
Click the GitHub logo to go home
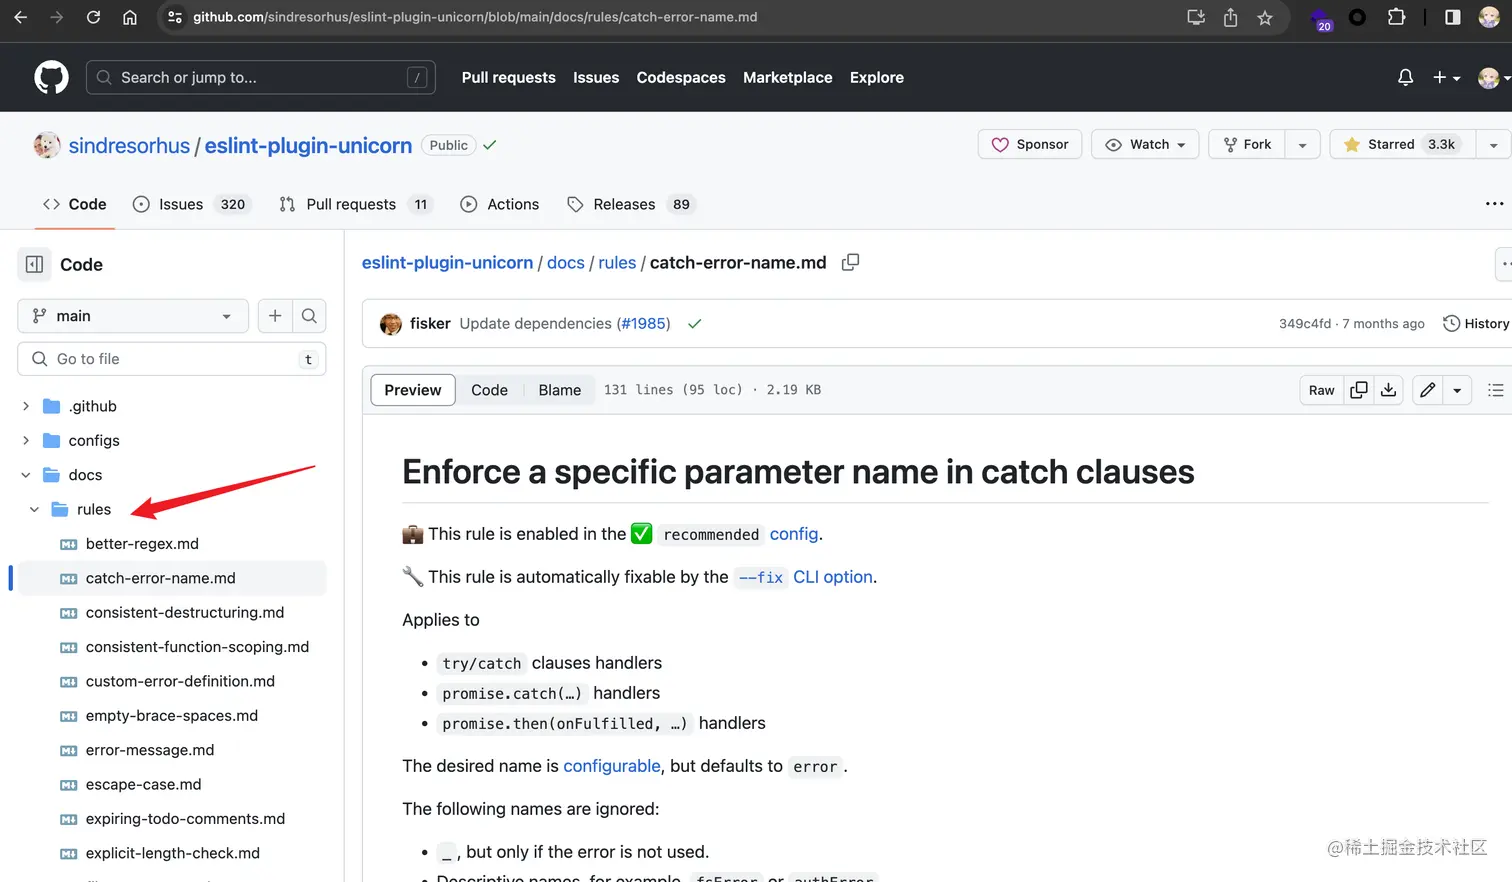point(50,77)
